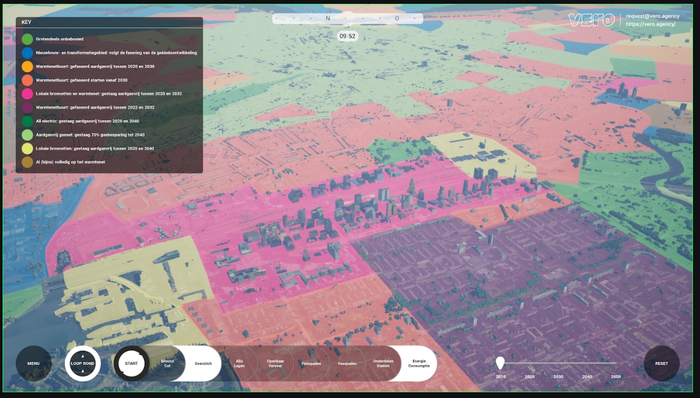Image resolution: width=700 pixels, height=398 pixels.
Task: Show the Voetpaden layer
Action: [x=347, y=363]
